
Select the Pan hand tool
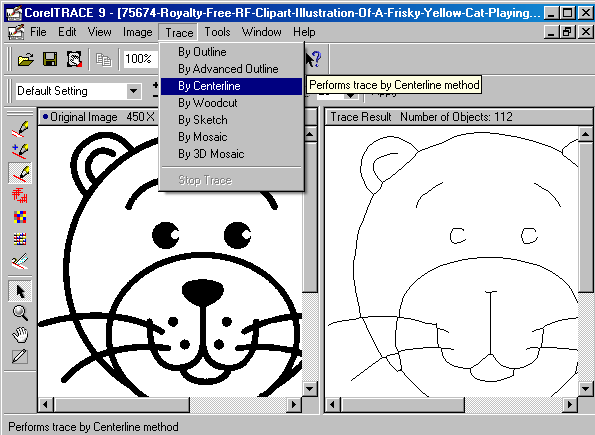coord(20,335)
